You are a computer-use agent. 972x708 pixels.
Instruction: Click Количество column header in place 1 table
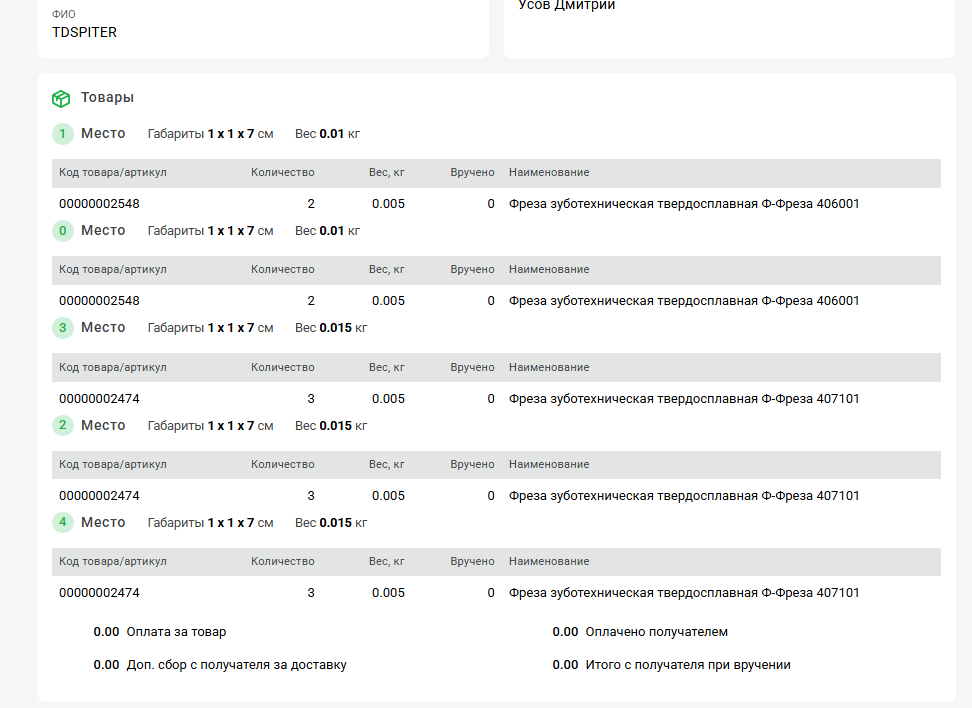coord(282,173)
